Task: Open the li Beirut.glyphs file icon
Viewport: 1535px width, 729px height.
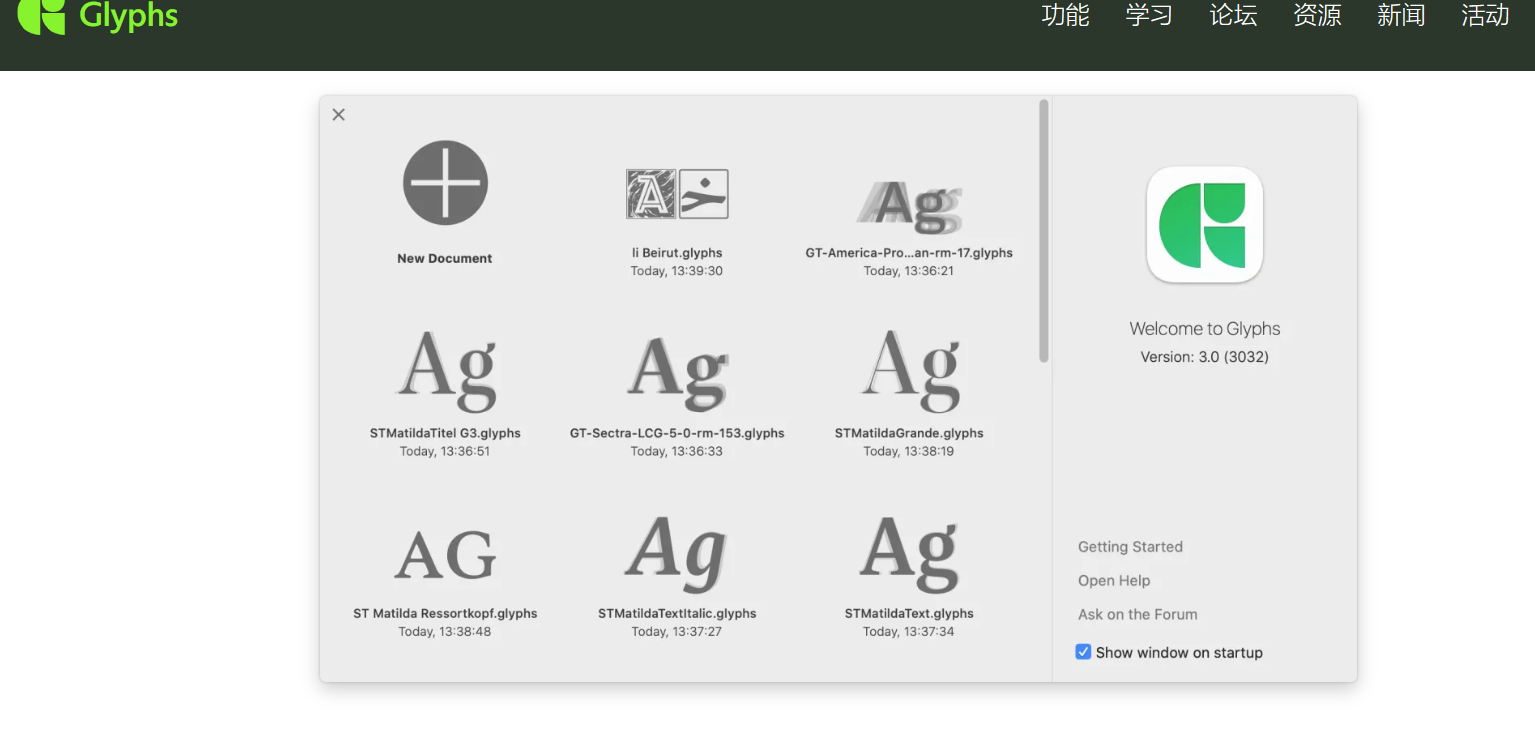Action: coord(677,194)
